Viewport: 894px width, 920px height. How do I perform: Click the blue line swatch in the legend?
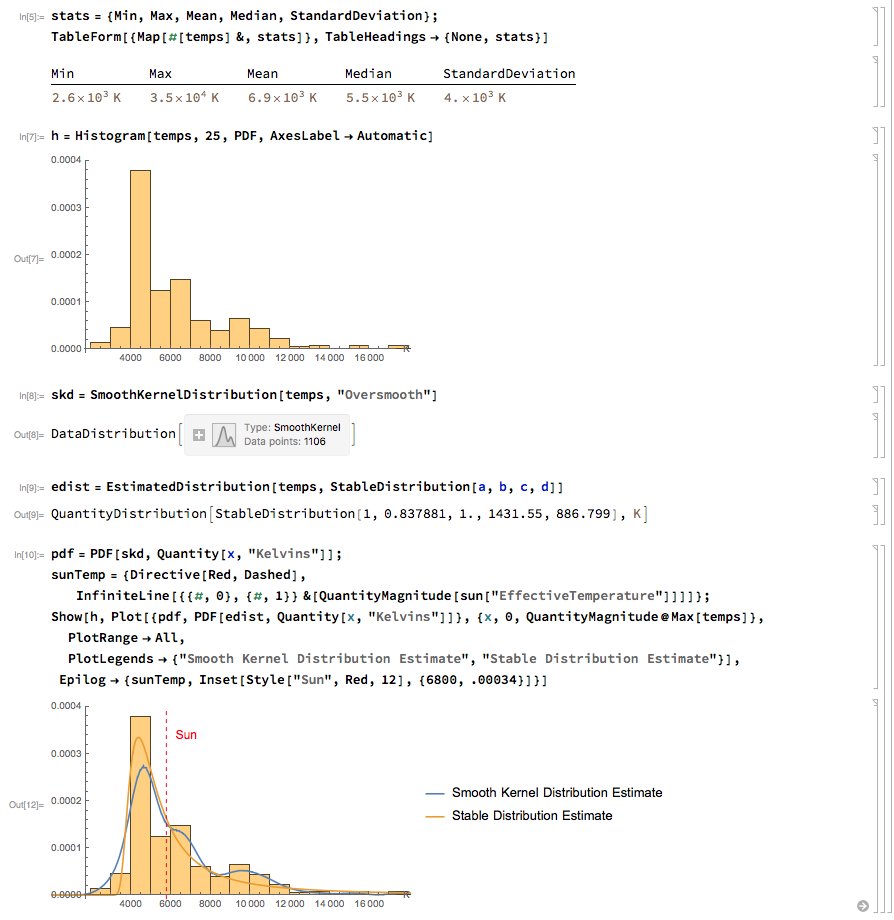pyautogui.click(x=435, y=793)
